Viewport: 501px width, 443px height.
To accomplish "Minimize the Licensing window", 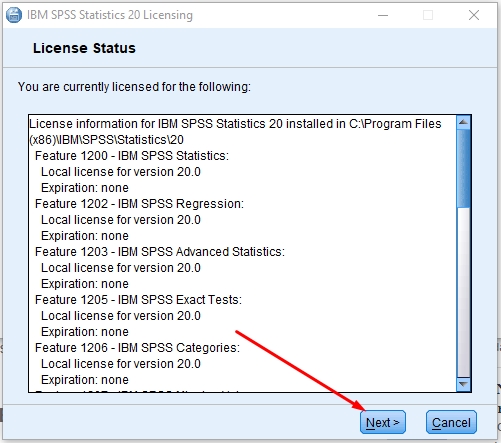I will tap(383, 15).
